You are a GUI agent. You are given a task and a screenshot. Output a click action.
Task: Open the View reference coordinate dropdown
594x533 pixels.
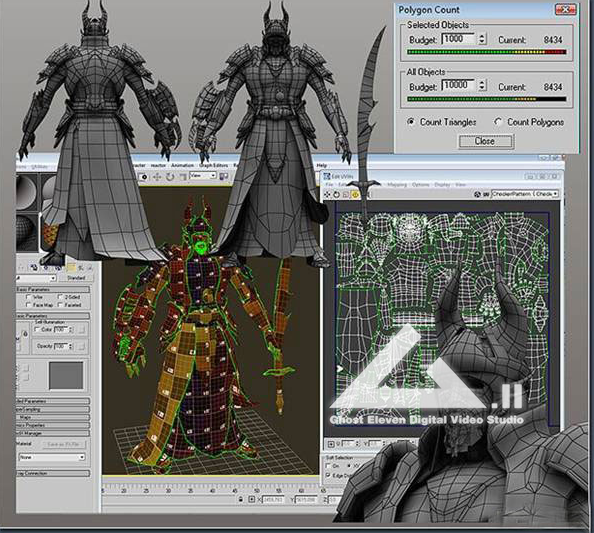tap(203, 176)
